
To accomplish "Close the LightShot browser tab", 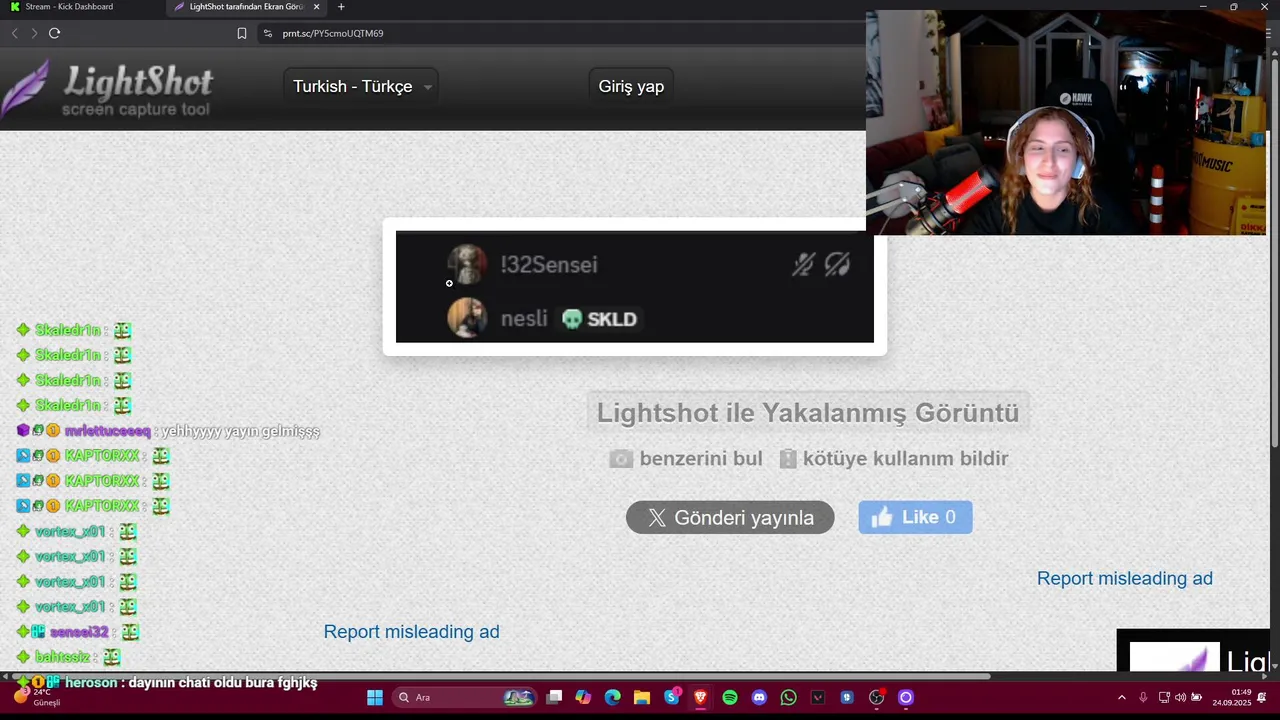I will click(317, 7).
